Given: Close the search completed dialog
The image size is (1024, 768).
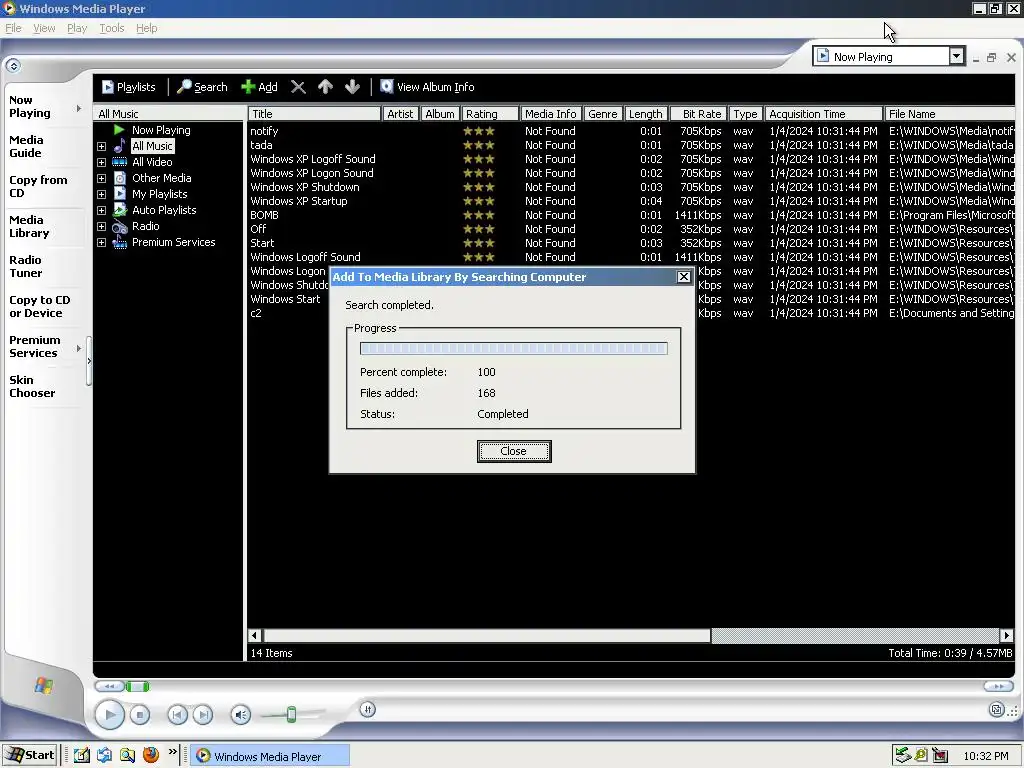Looking at the screenshot, I should click(514, 451).
